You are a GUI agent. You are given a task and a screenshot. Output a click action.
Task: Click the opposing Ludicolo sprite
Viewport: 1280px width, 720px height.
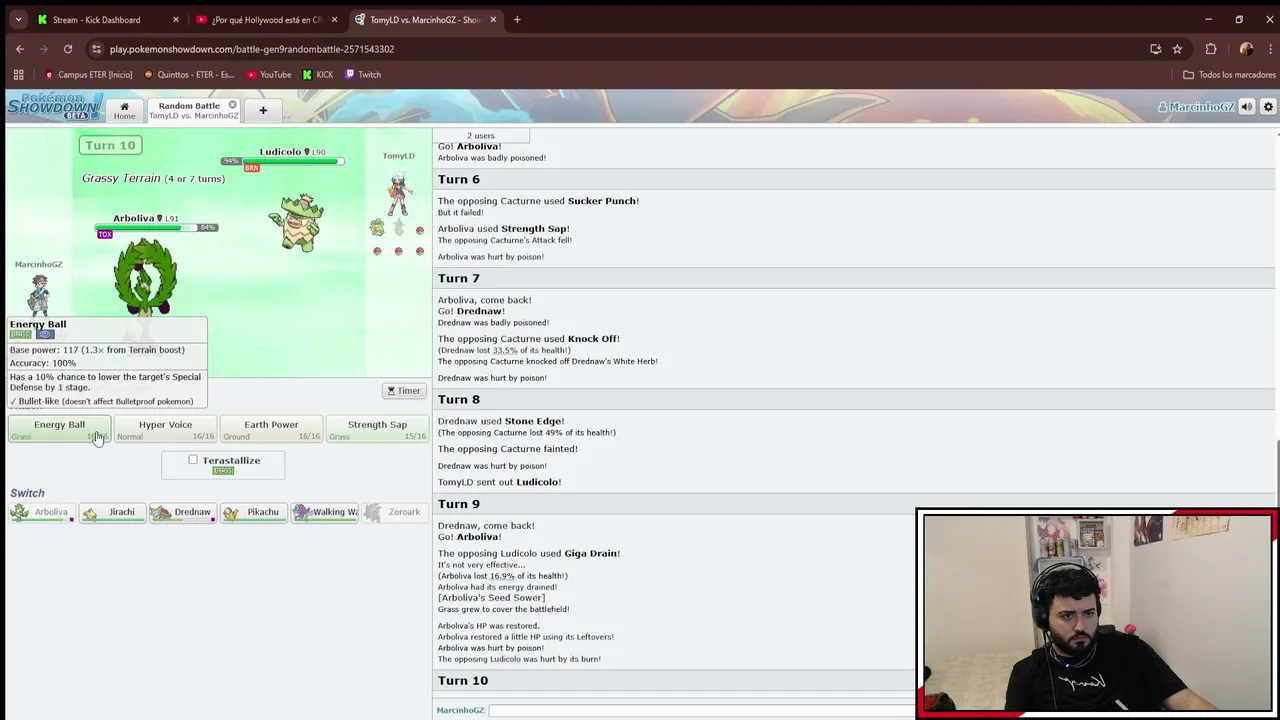pos(297,221)
